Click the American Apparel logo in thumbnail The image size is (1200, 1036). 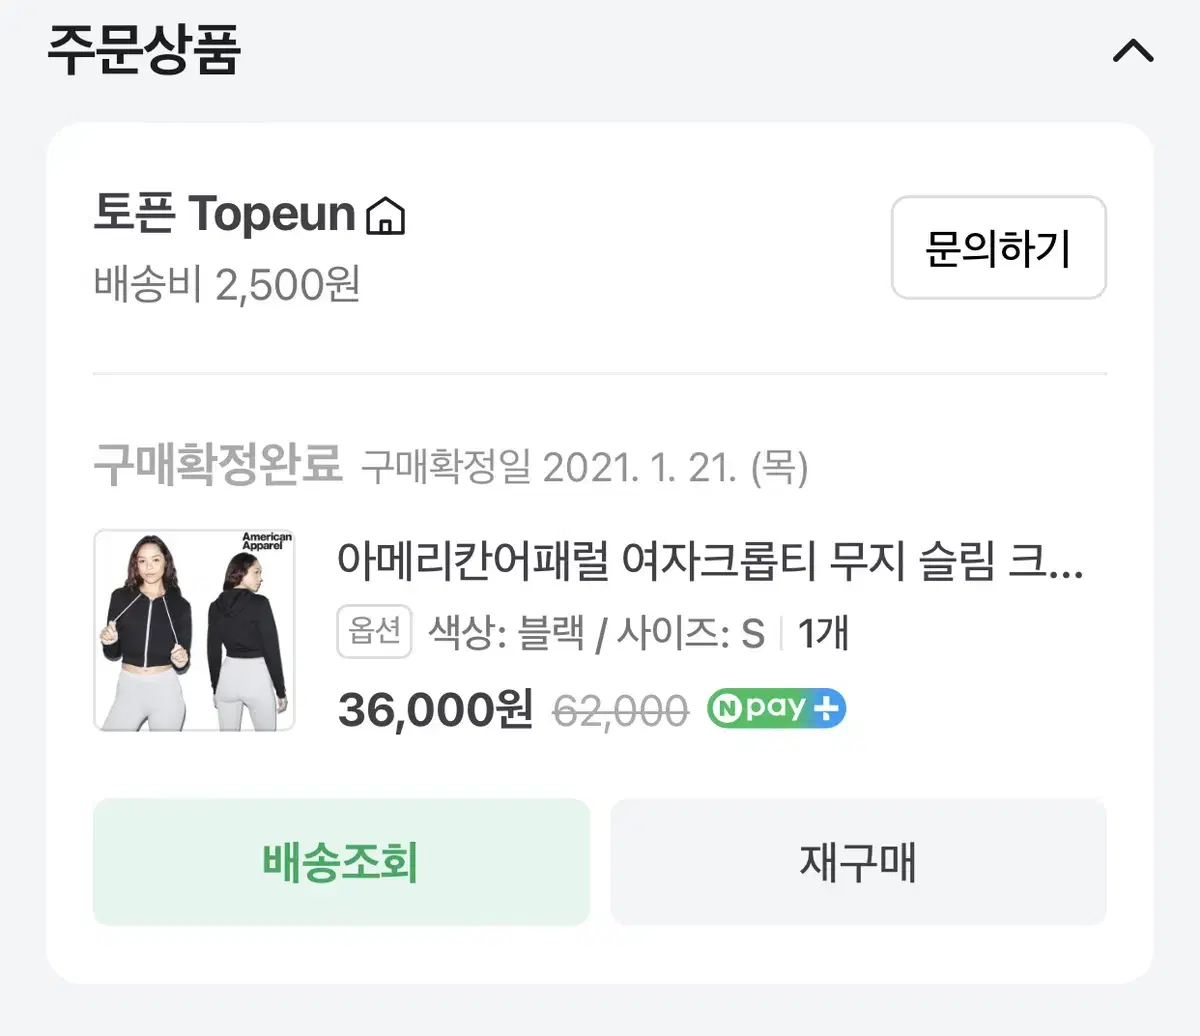pyautogui.click(x=267, y=542)
